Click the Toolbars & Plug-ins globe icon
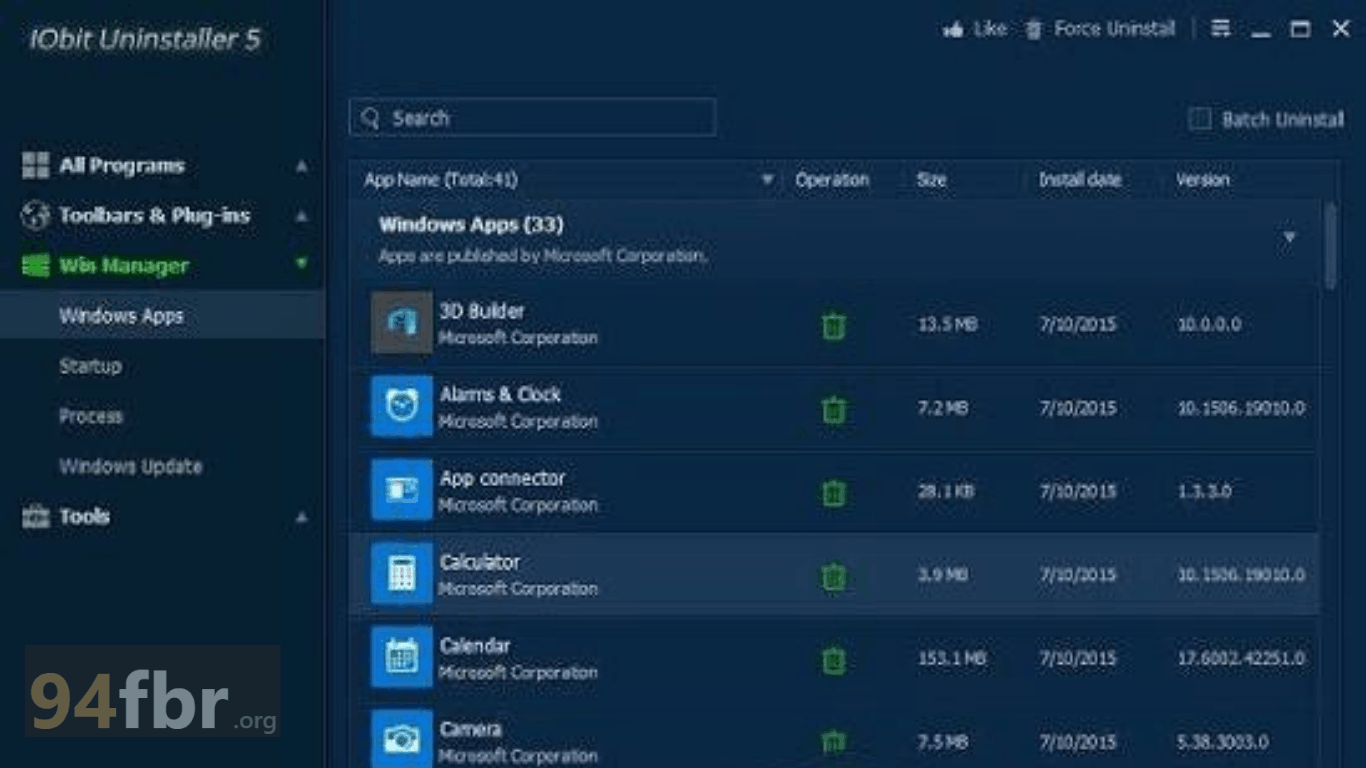 click(x=35, y=216)
